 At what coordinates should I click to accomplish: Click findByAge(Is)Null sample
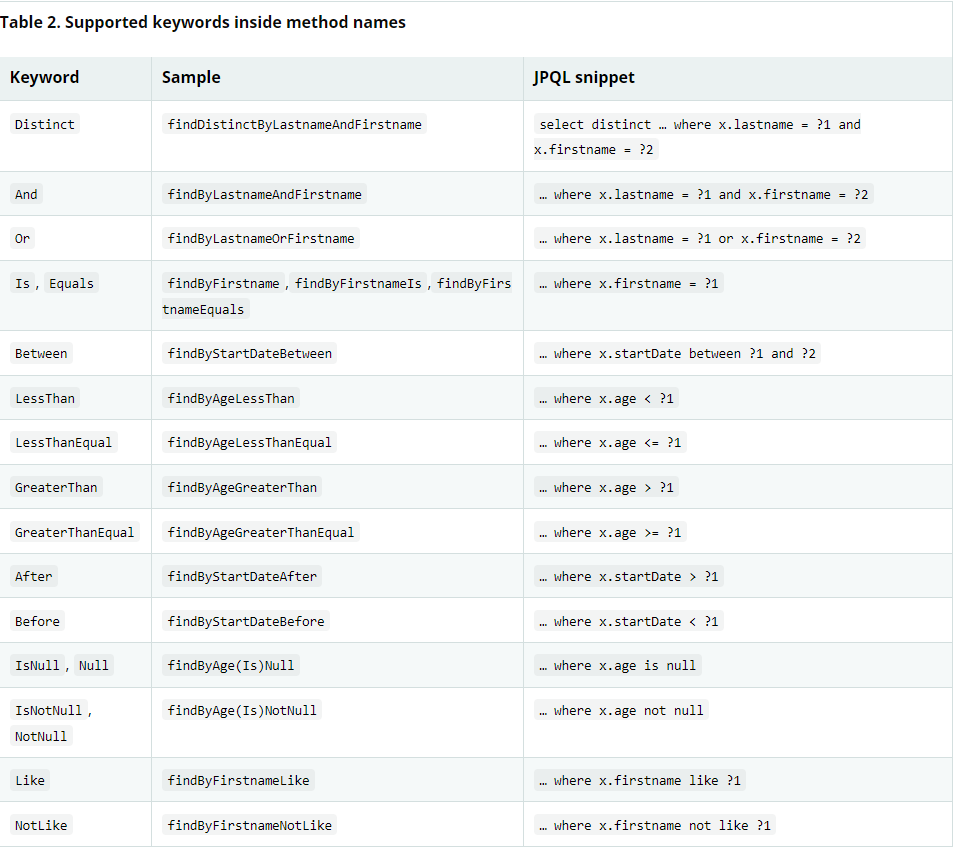coord(231,666)
